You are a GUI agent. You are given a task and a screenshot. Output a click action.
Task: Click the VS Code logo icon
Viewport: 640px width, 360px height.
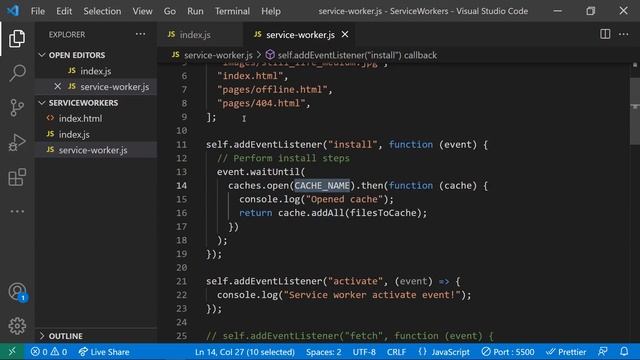(x=13, y=11)
